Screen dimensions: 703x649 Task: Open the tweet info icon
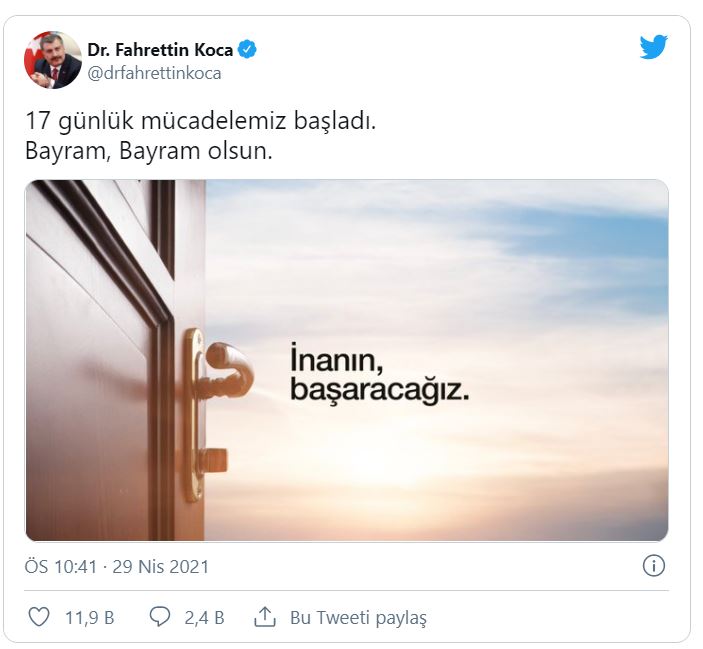click(x=654, y=566)
